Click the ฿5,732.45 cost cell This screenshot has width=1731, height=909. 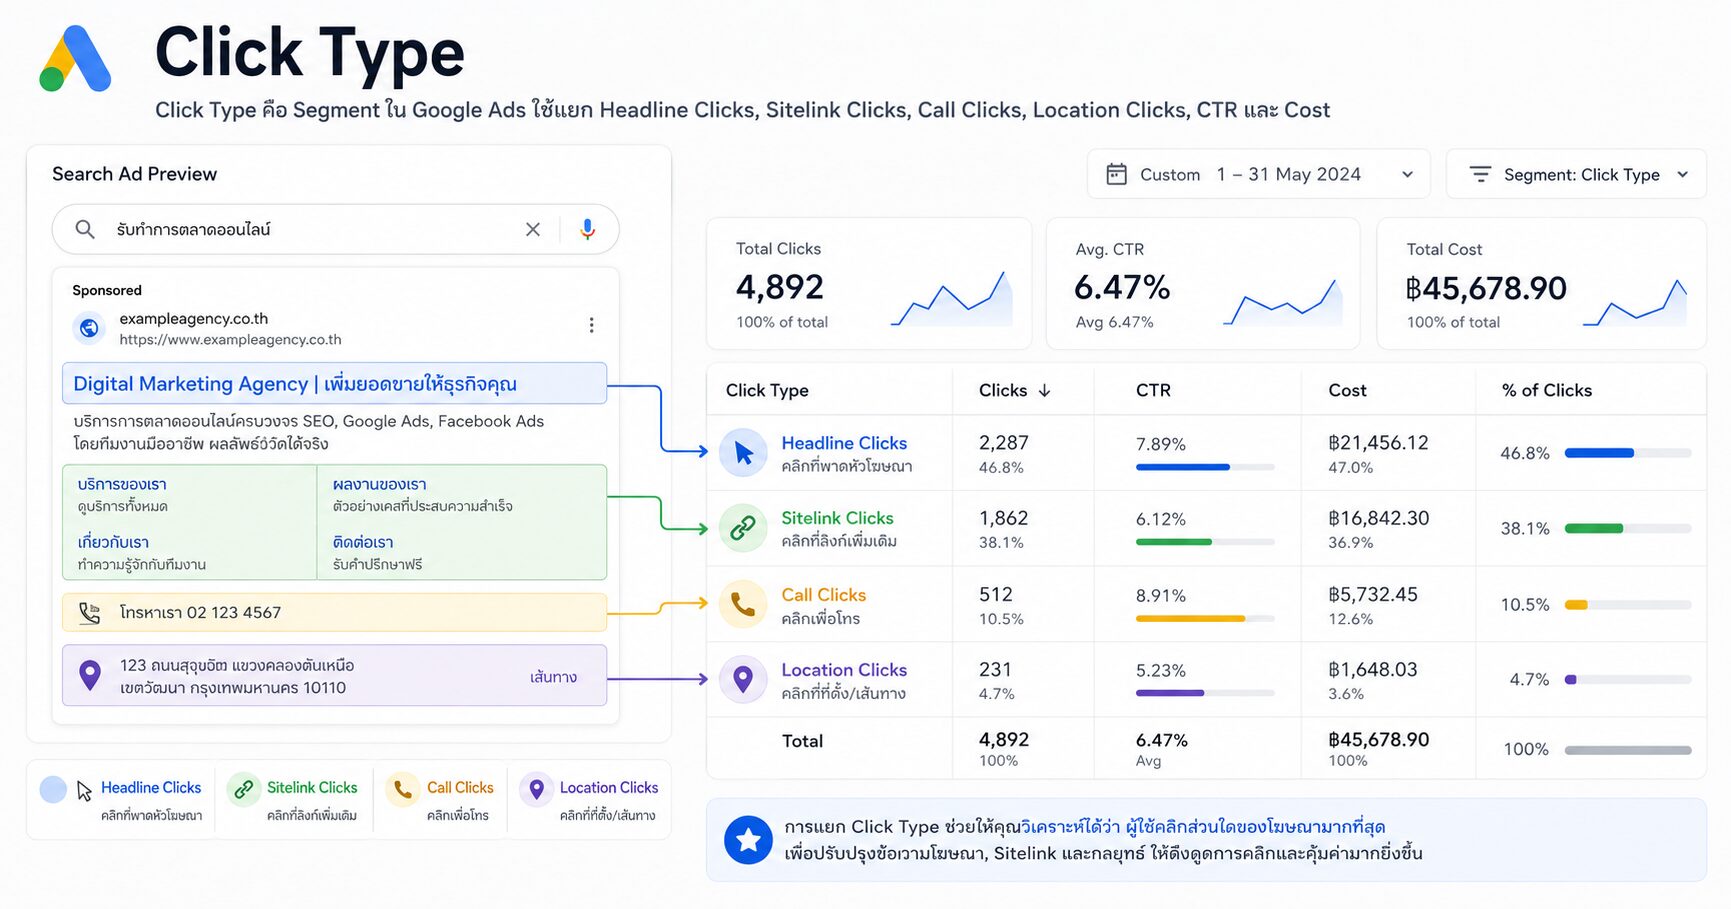click(x=1372, y=595)
